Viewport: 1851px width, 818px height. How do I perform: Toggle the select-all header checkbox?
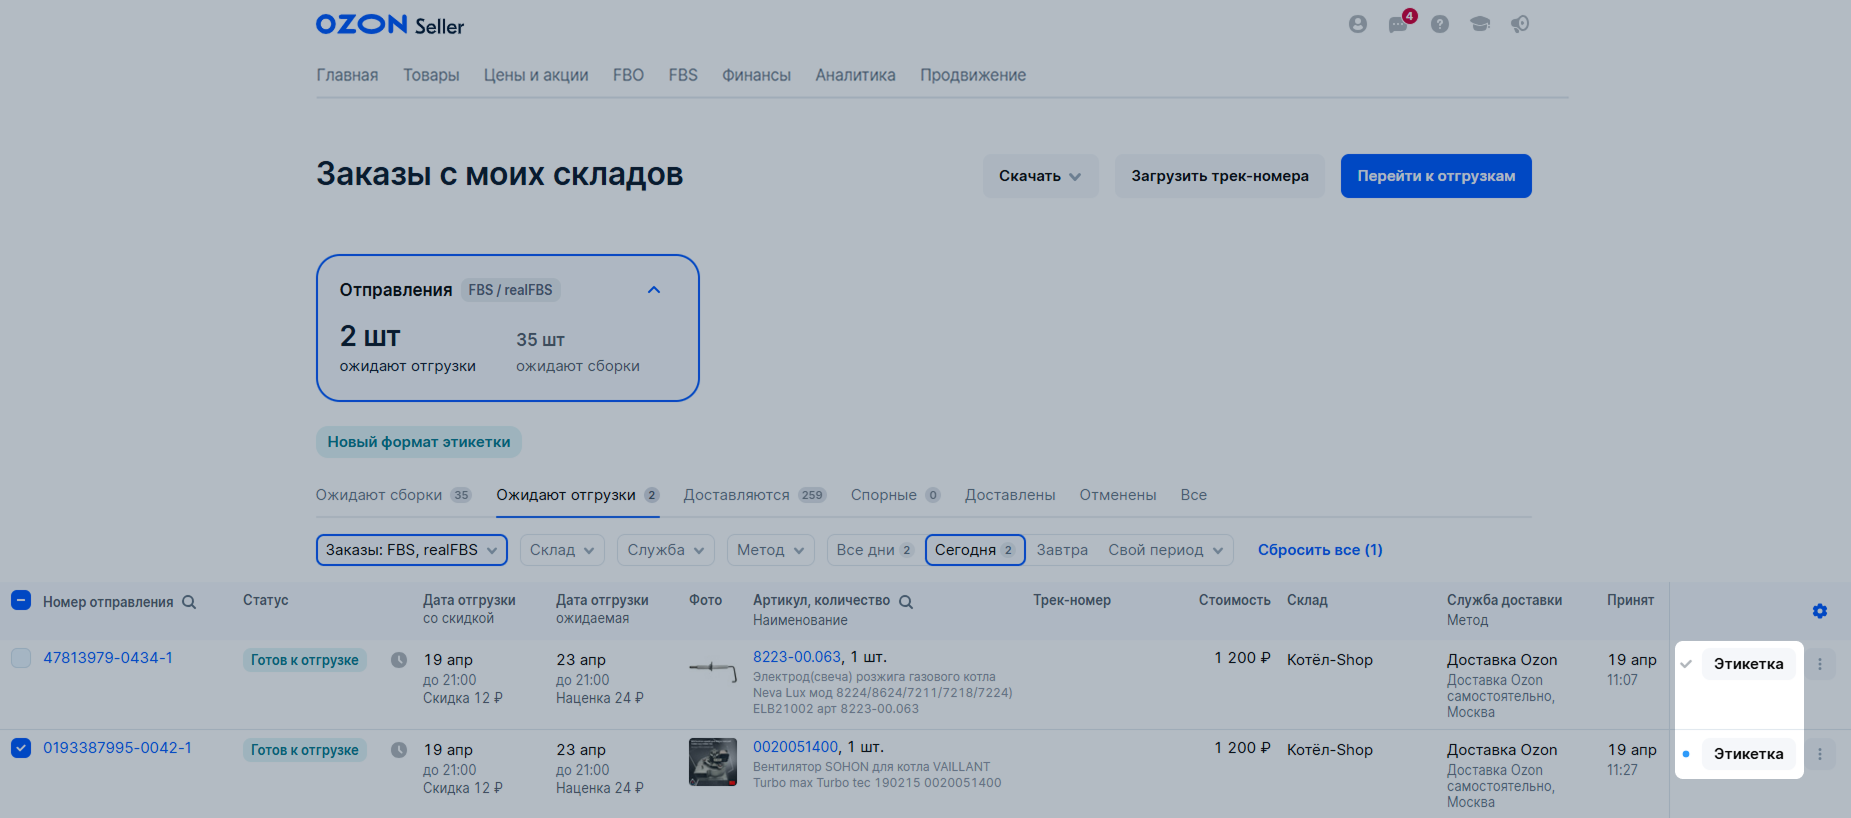(x=21, y=600)
